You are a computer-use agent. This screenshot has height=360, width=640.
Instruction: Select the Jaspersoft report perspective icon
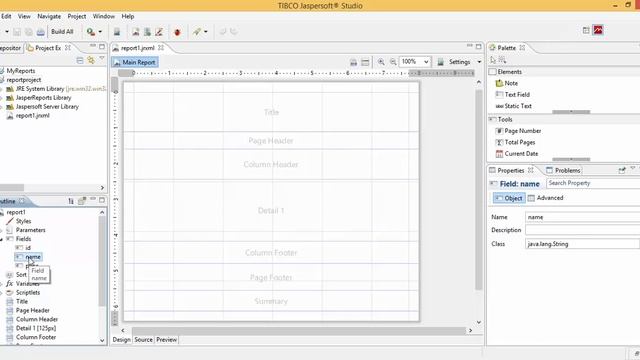click(598, 30)
